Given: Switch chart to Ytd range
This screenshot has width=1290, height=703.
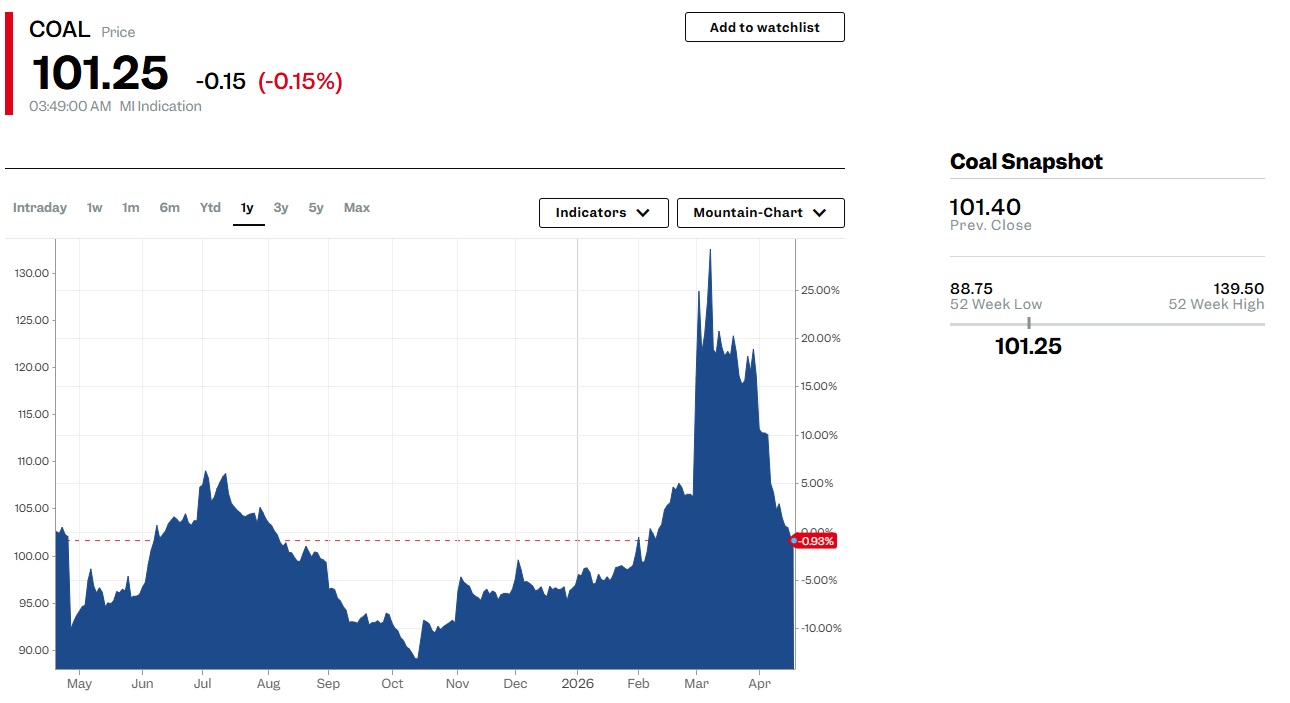Looking at the screenshot, I should tap(210, 208).
